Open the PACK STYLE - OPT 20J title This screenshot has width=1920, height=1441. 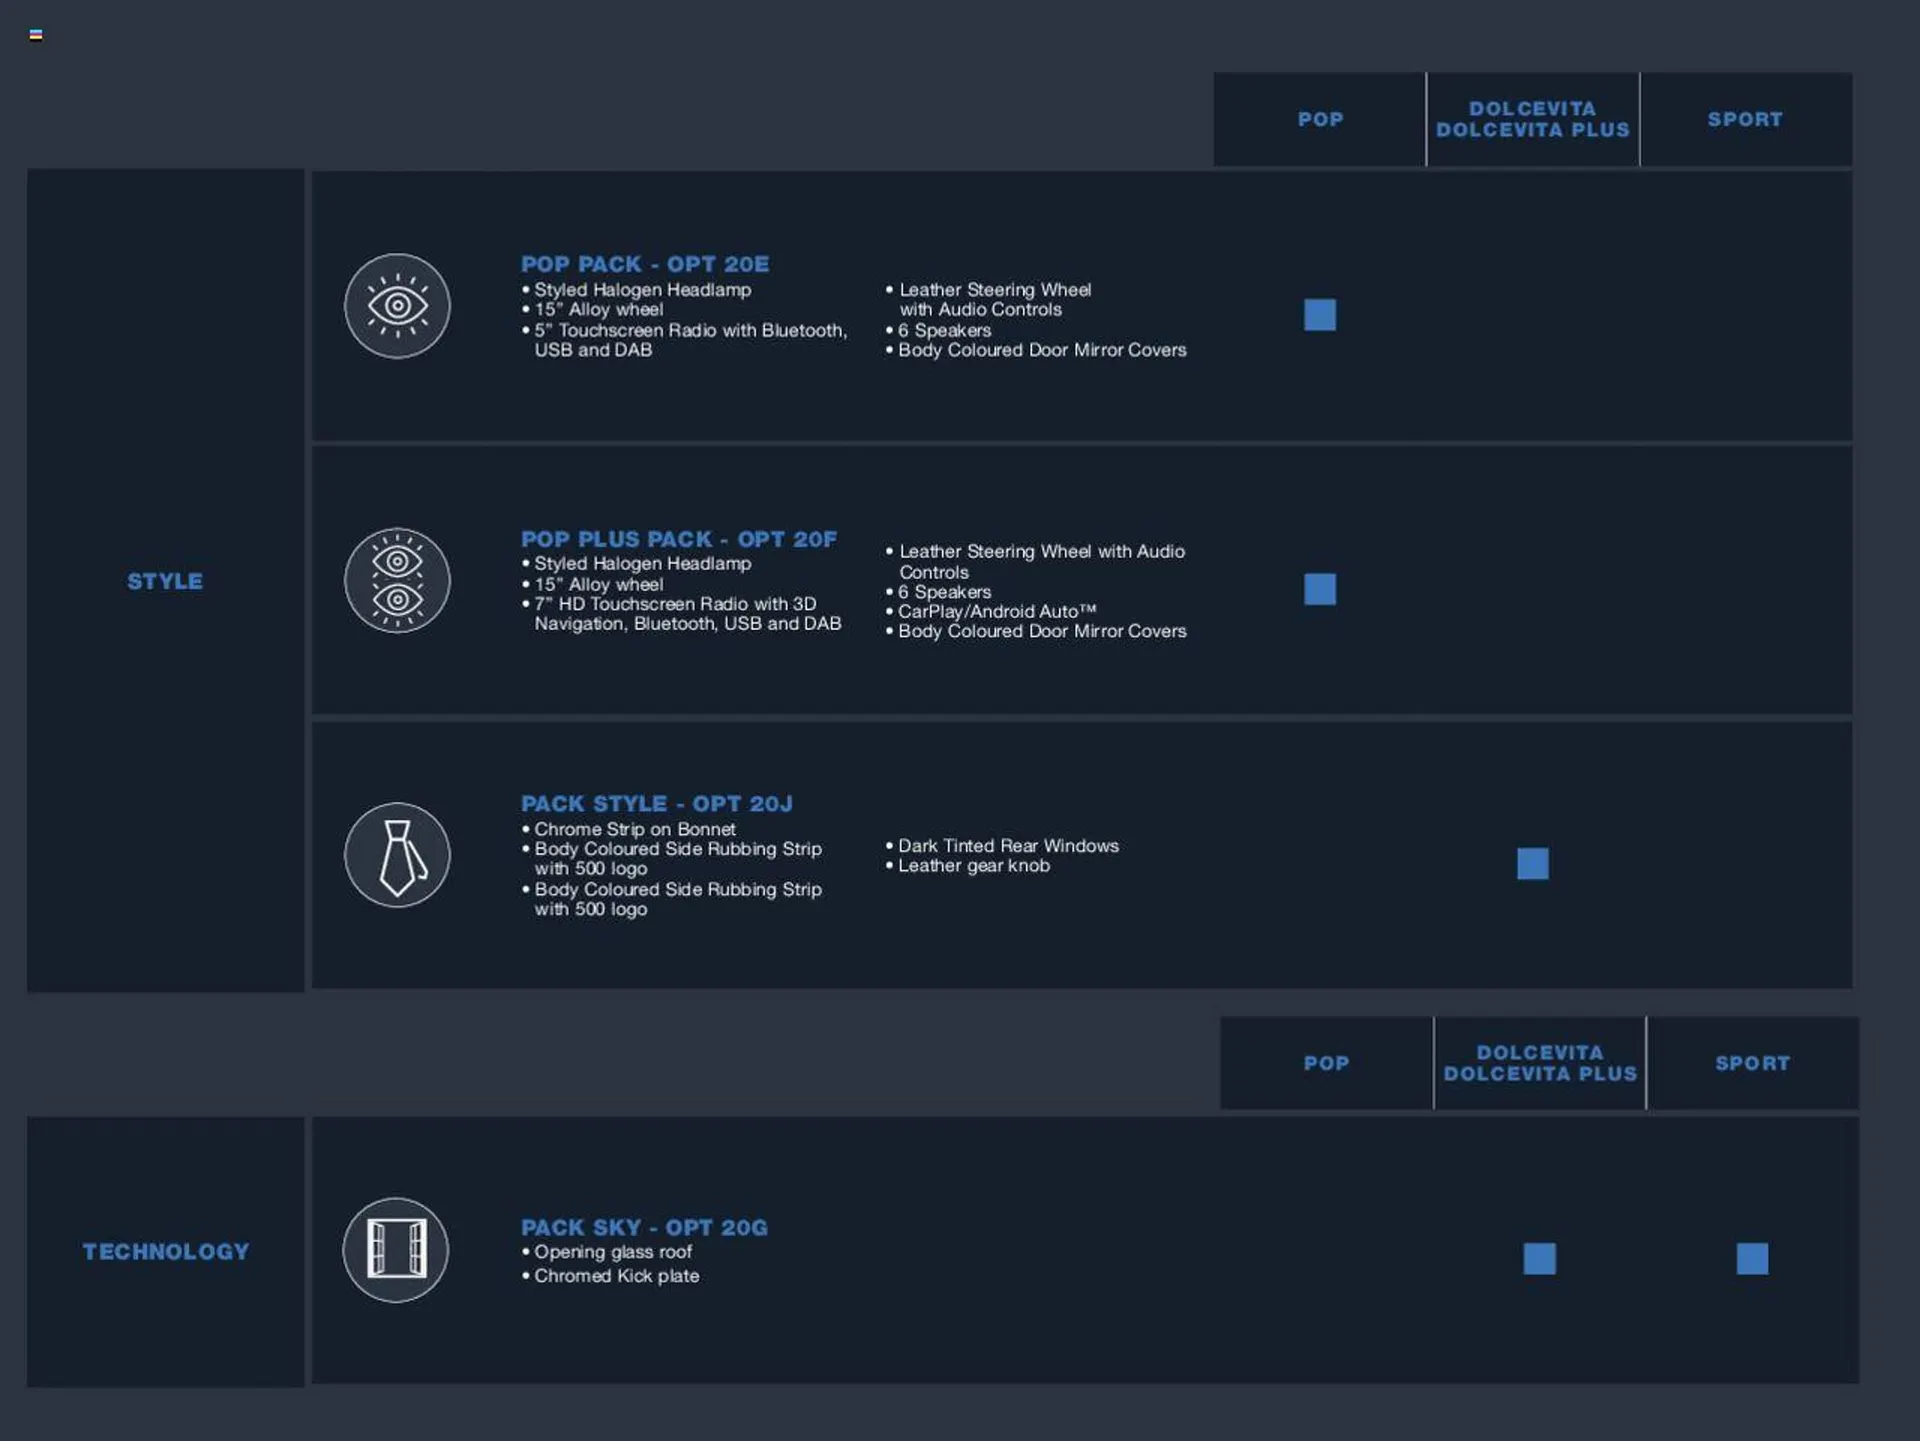tap(657, 804)
